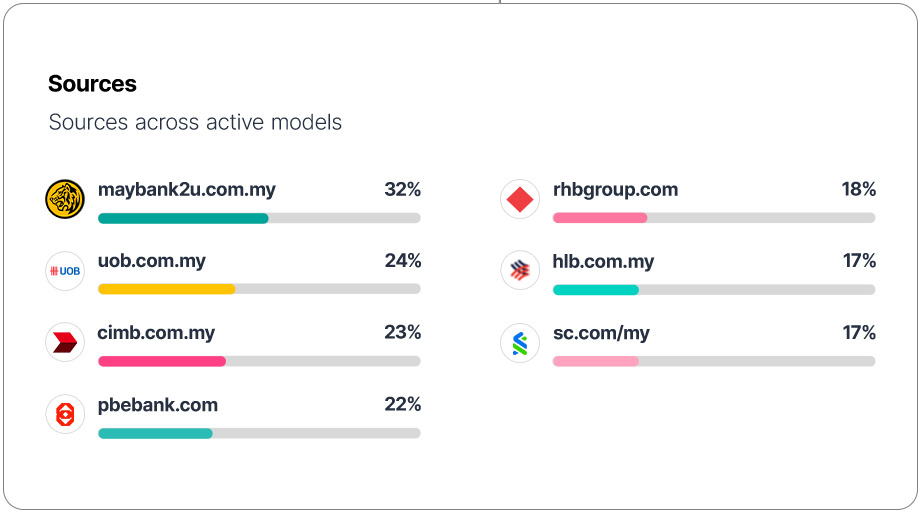The height and width of the screenshot is (513, 921).
Task: Select the pbebank.com source name
Action: tap(158, 405)
